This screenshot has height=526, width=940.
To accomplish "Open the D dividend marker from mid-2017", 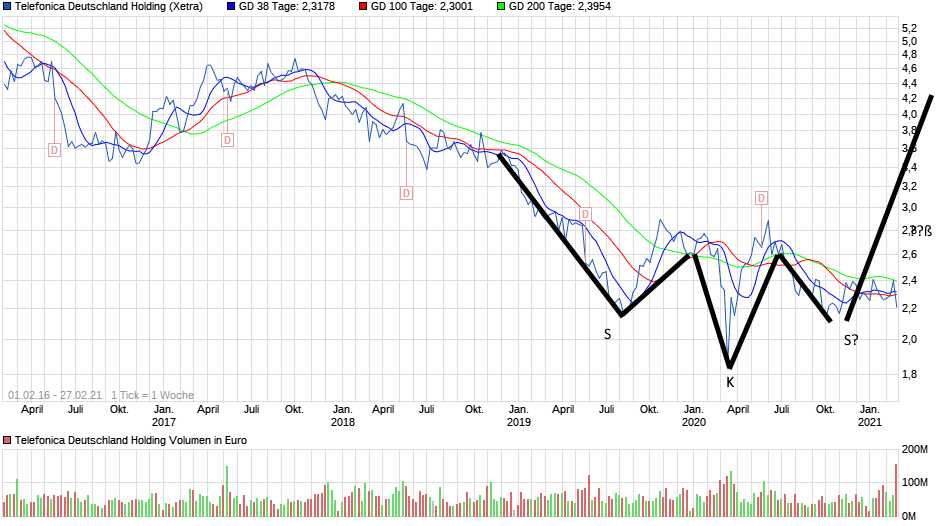I will (227, 140).
